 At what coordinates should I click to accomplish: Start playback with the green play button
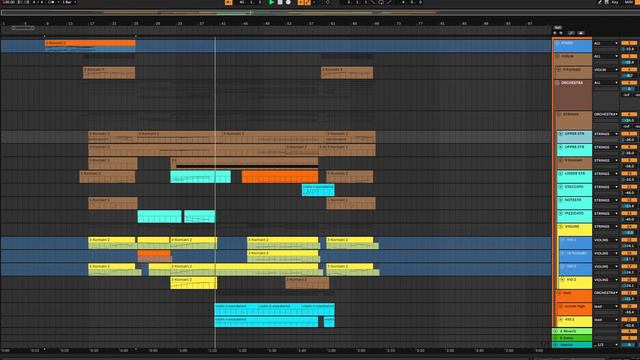271,2
